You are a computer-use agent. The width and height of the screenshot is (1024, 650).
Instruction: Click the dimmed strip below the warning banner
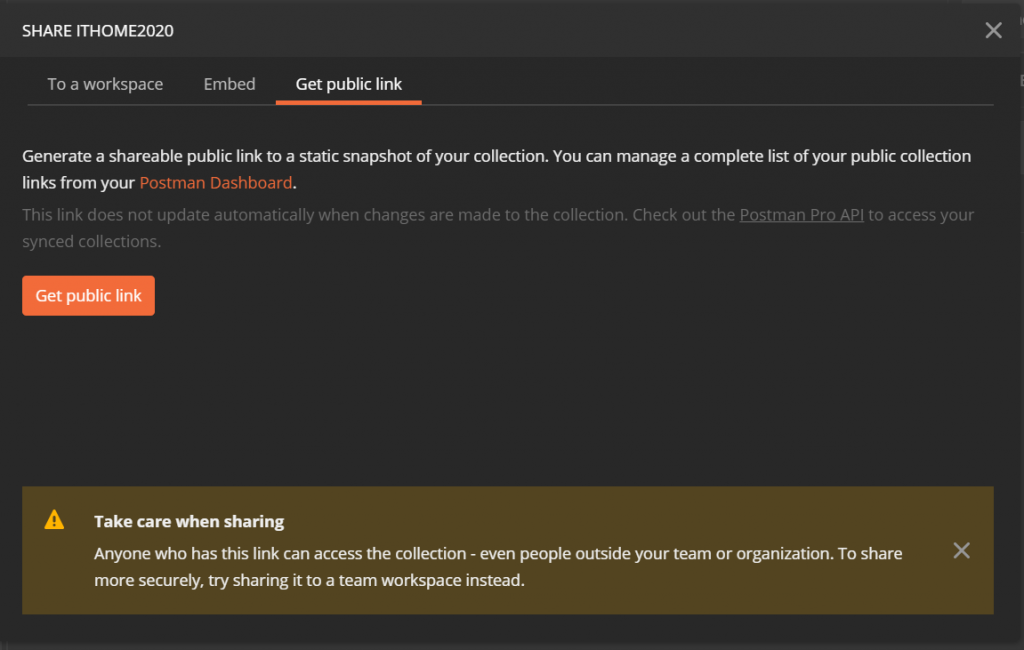click(x=500, y=630)
